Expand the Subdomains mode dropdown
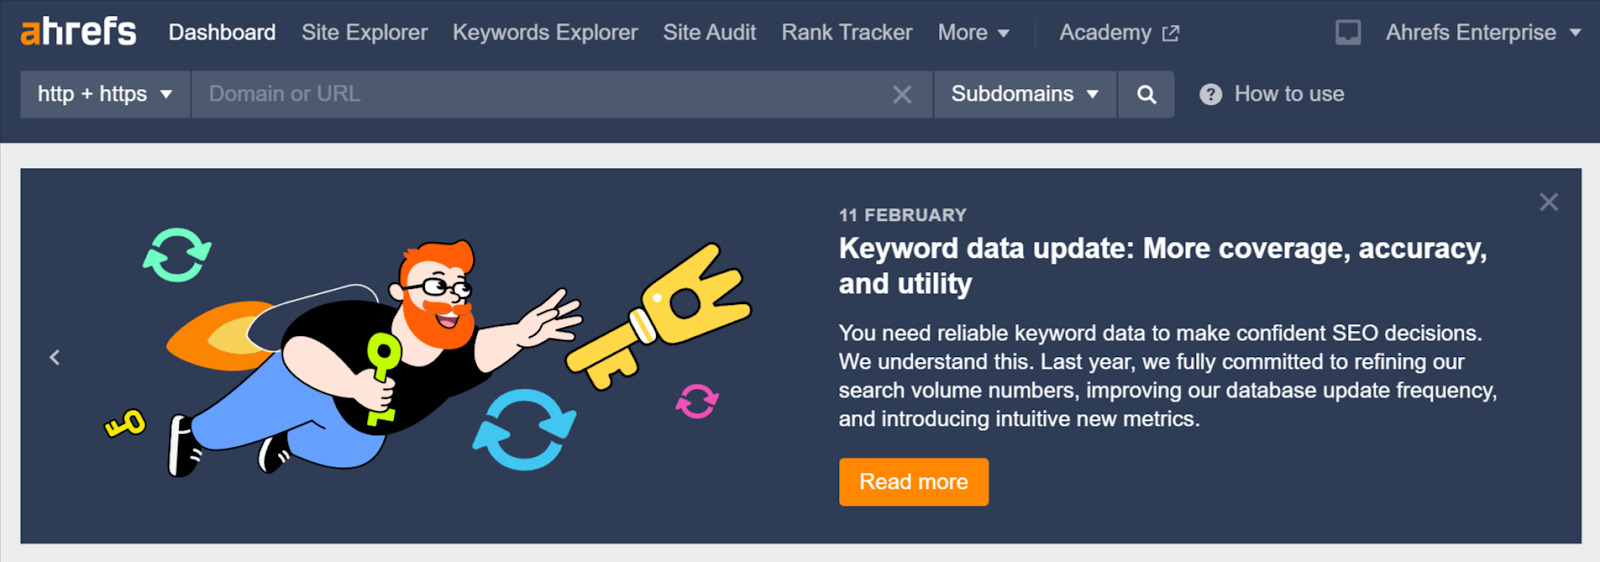The image size is (1600, 562). [1024, 94]
